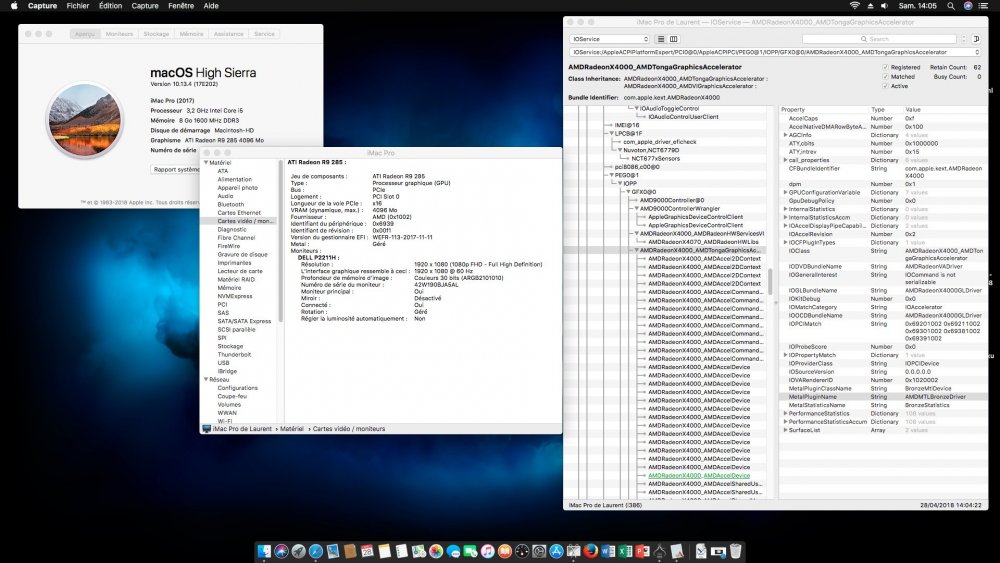The image size is (1000, 563).
Task: Open Microsoft Excel from the Dock
Action: (x=625, y=551)
